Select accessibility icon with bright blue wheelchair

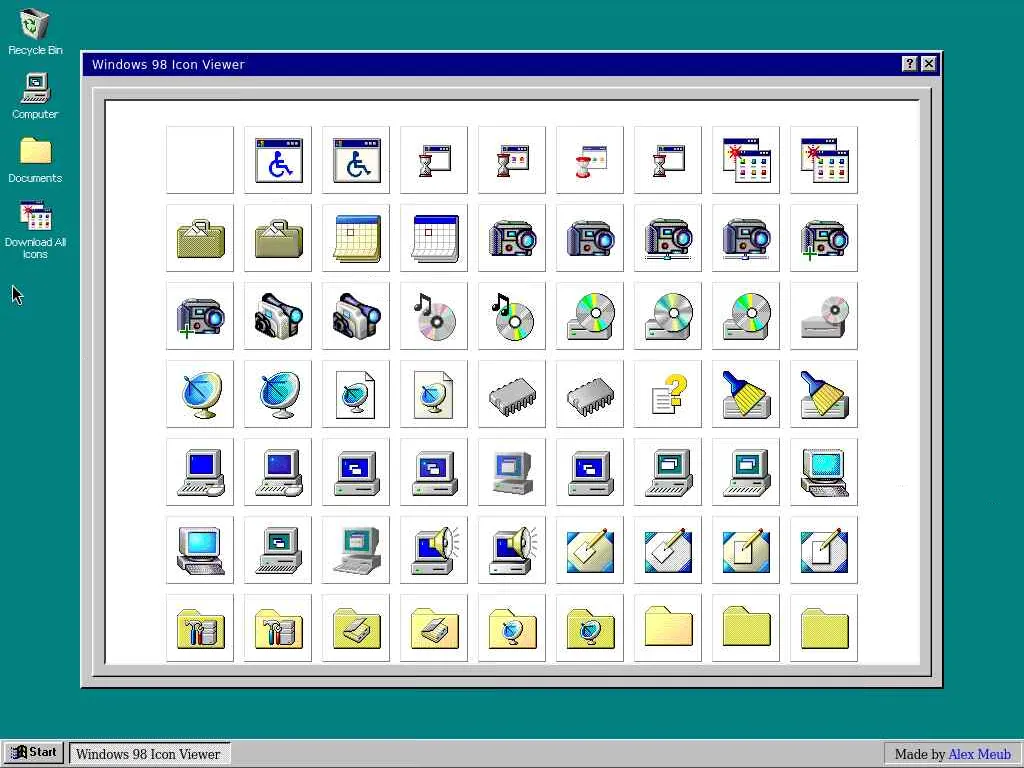278,160
